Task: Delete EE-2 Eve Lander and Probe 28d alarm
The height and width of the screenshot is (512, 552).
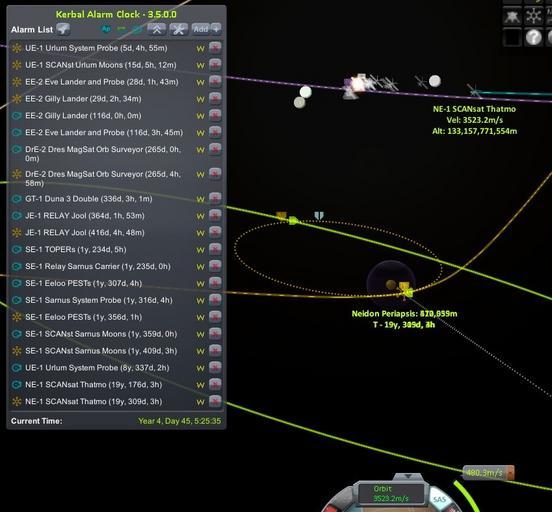Action: click(x=215, y=81)
